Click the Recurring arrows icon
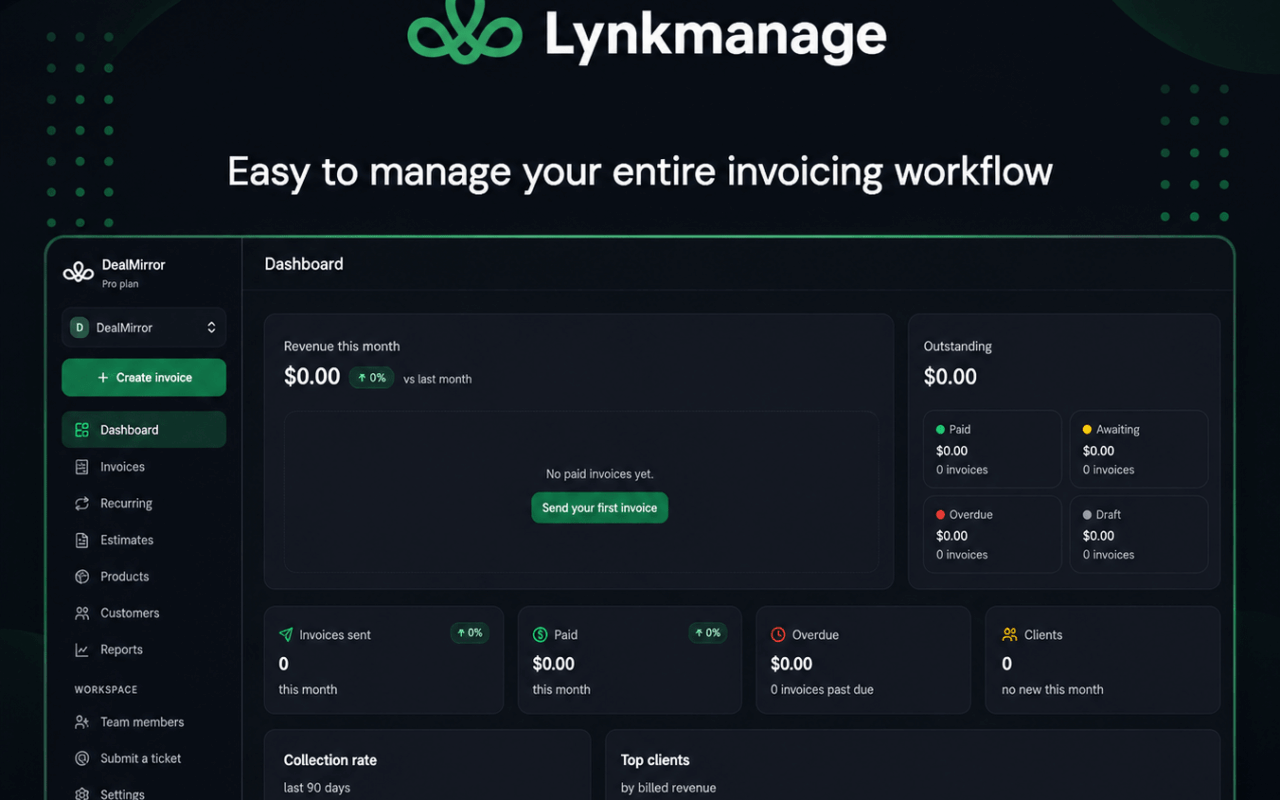Viewport: 1280px width, 800px height. tap(82, 504)
